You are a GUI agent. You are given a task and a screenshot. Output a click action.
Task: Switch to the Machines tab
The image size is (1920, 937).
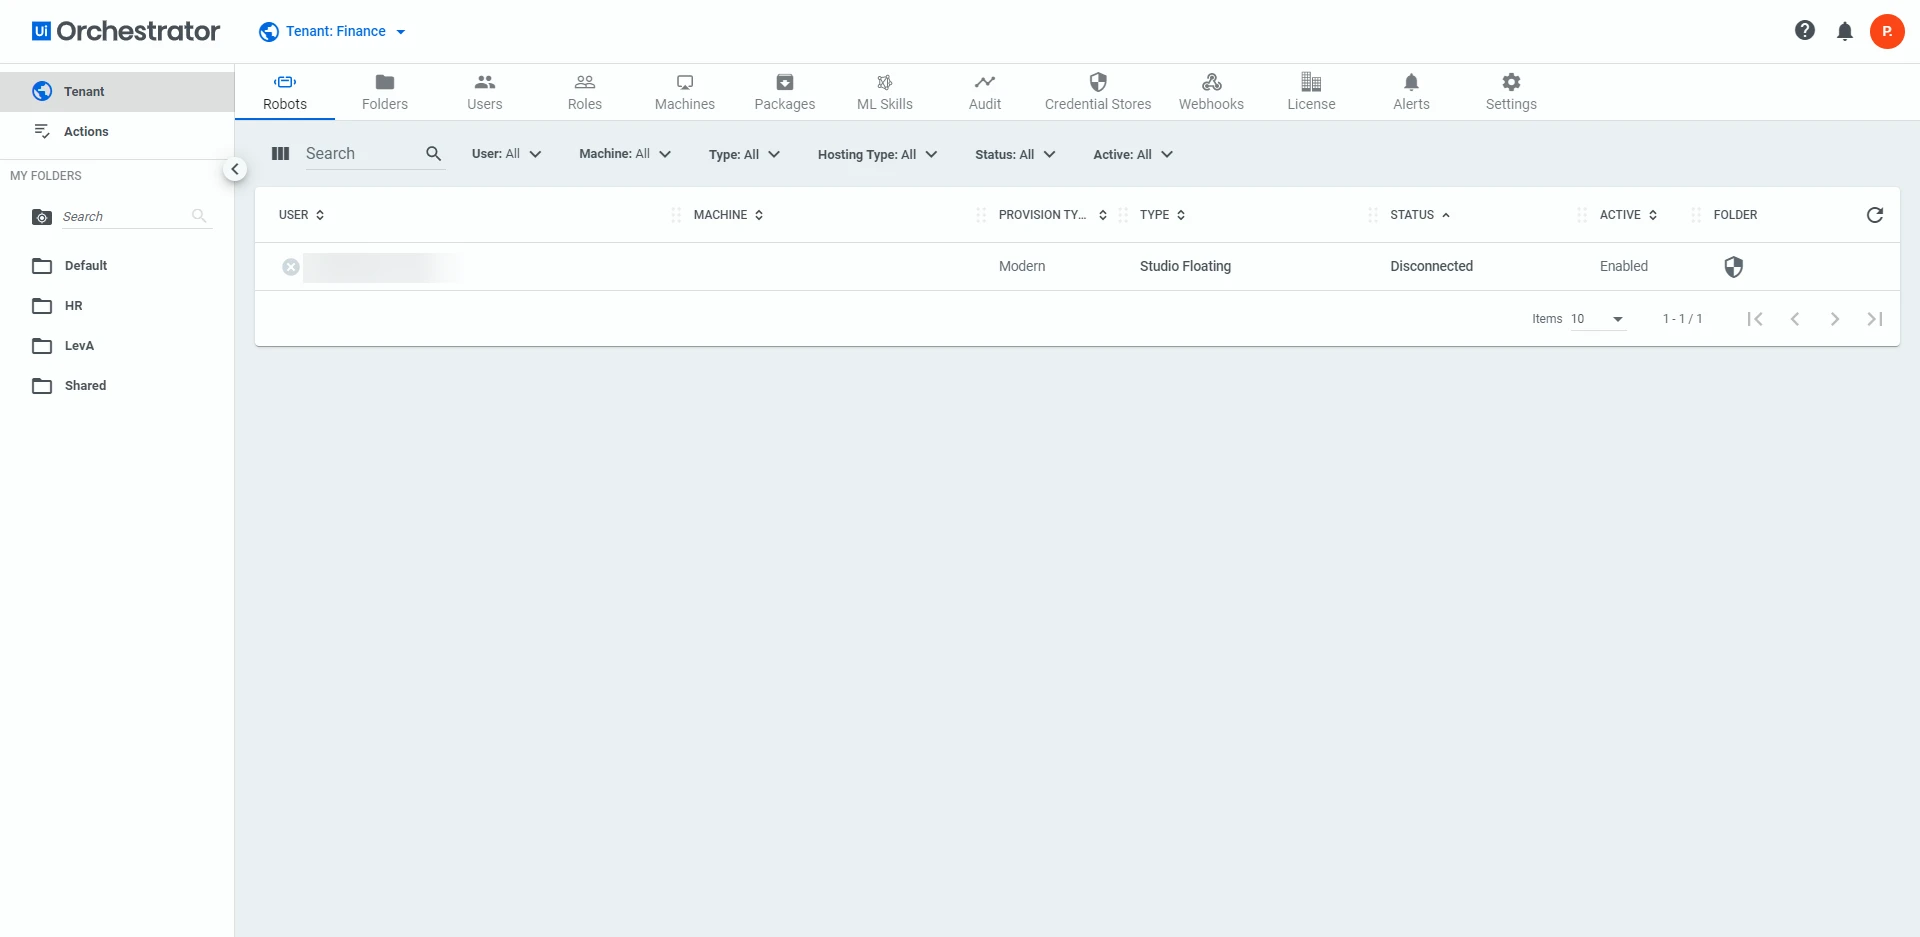[x=685, y=92]
